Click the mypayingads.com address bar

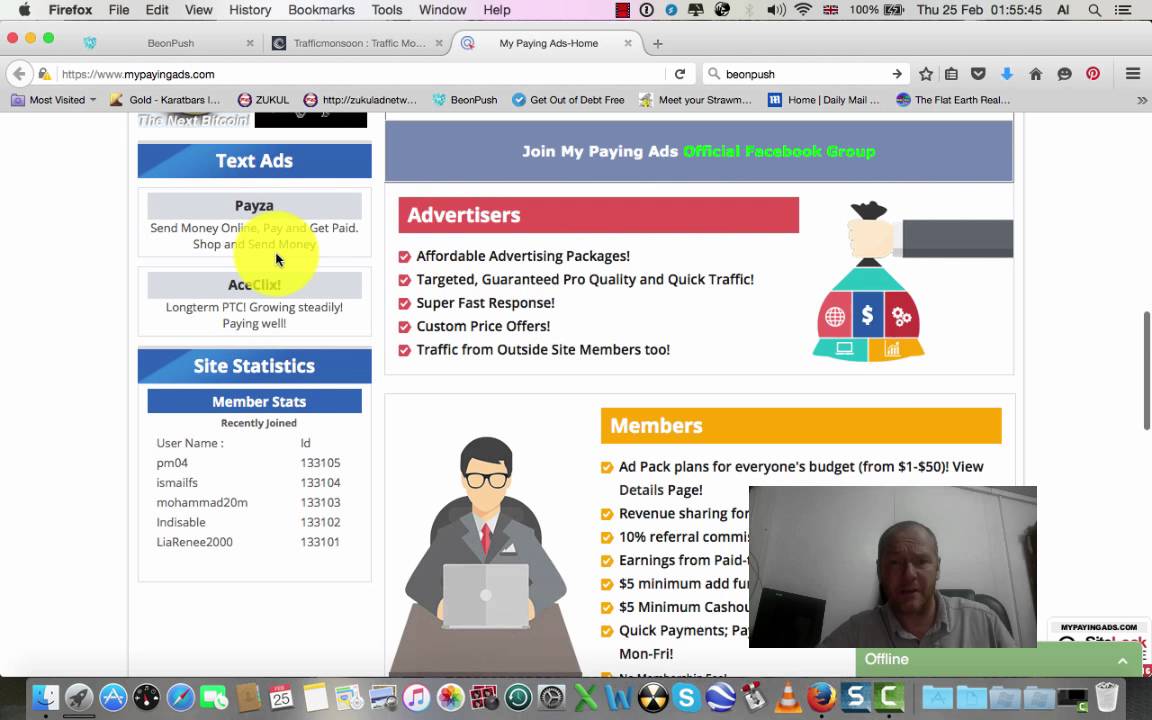(x=360, y=74)
